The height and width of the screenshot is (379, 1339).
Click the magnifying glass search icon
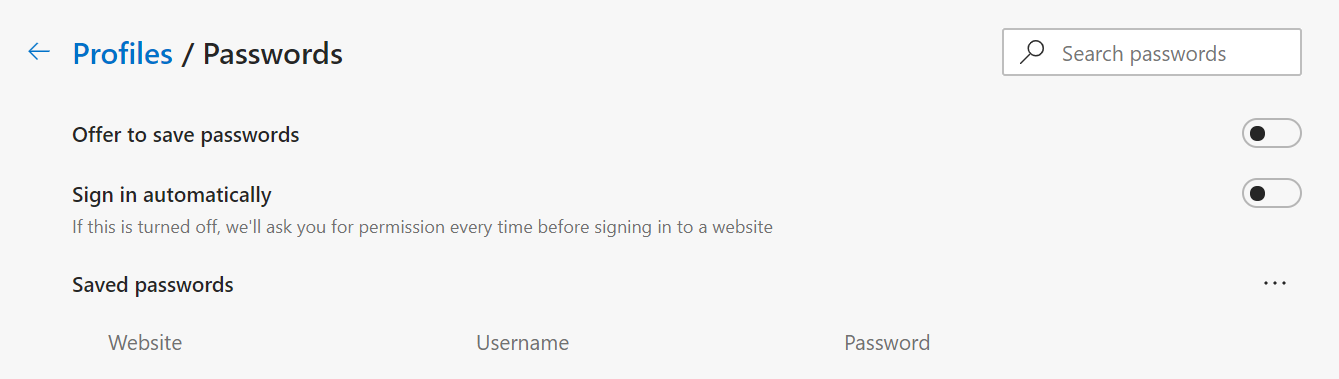pyautogui.click(x=1032, y=53)
